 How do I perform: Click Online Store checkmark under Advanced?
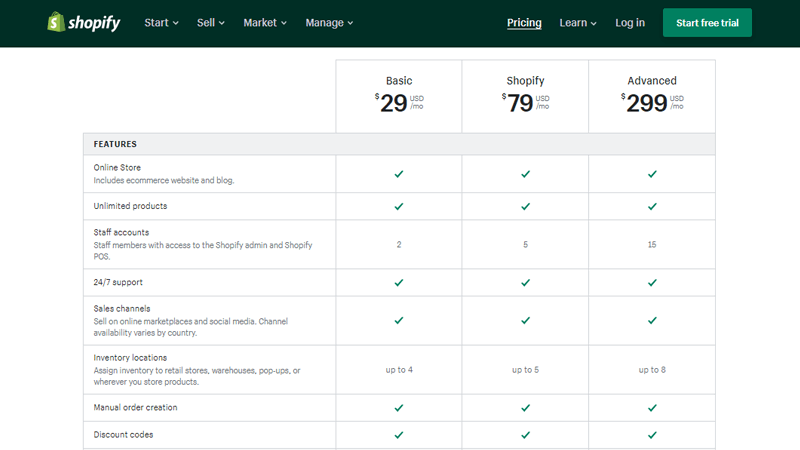click(652, 174)
